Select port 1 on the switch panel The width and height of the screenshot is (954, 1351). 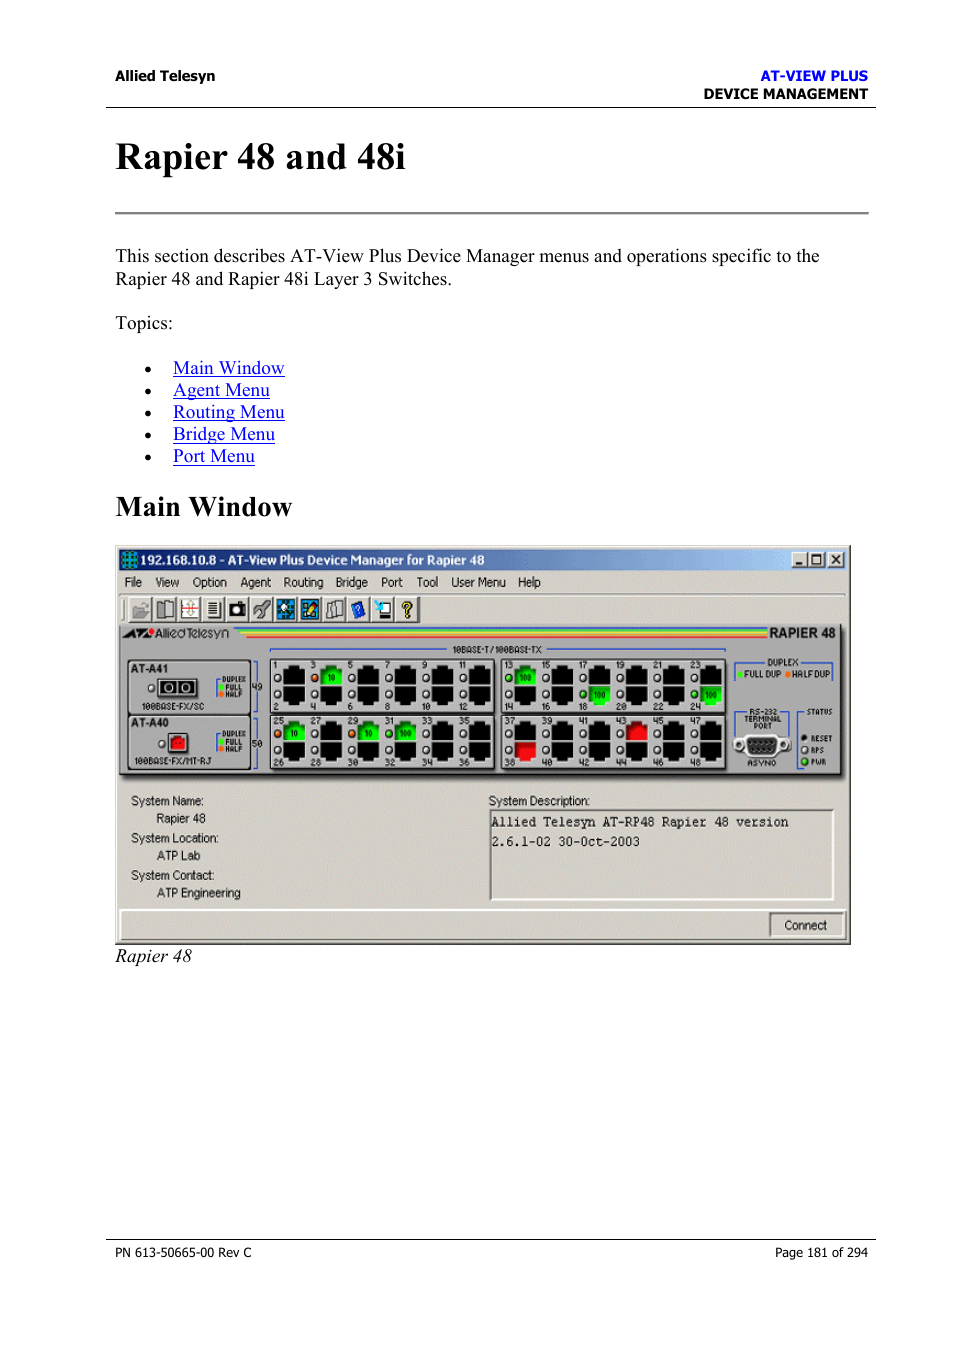pos(294,677)
